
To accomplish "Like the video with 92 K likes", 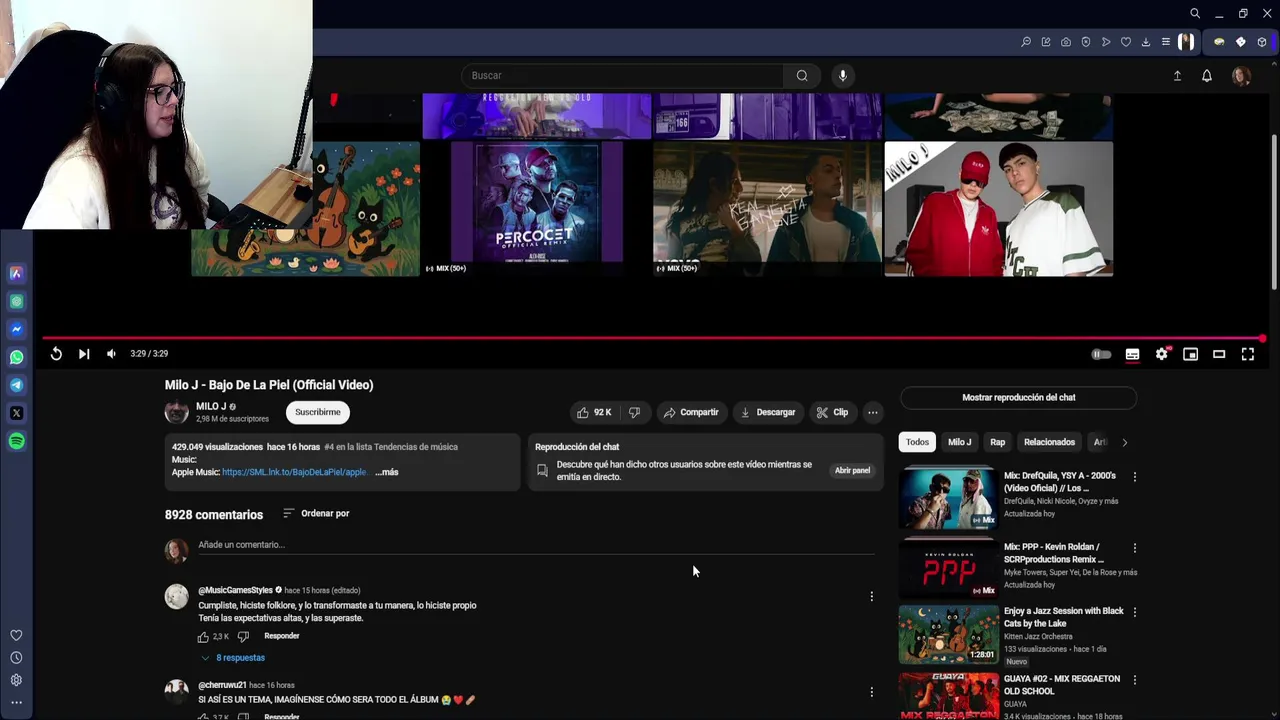I will [594, 412].
